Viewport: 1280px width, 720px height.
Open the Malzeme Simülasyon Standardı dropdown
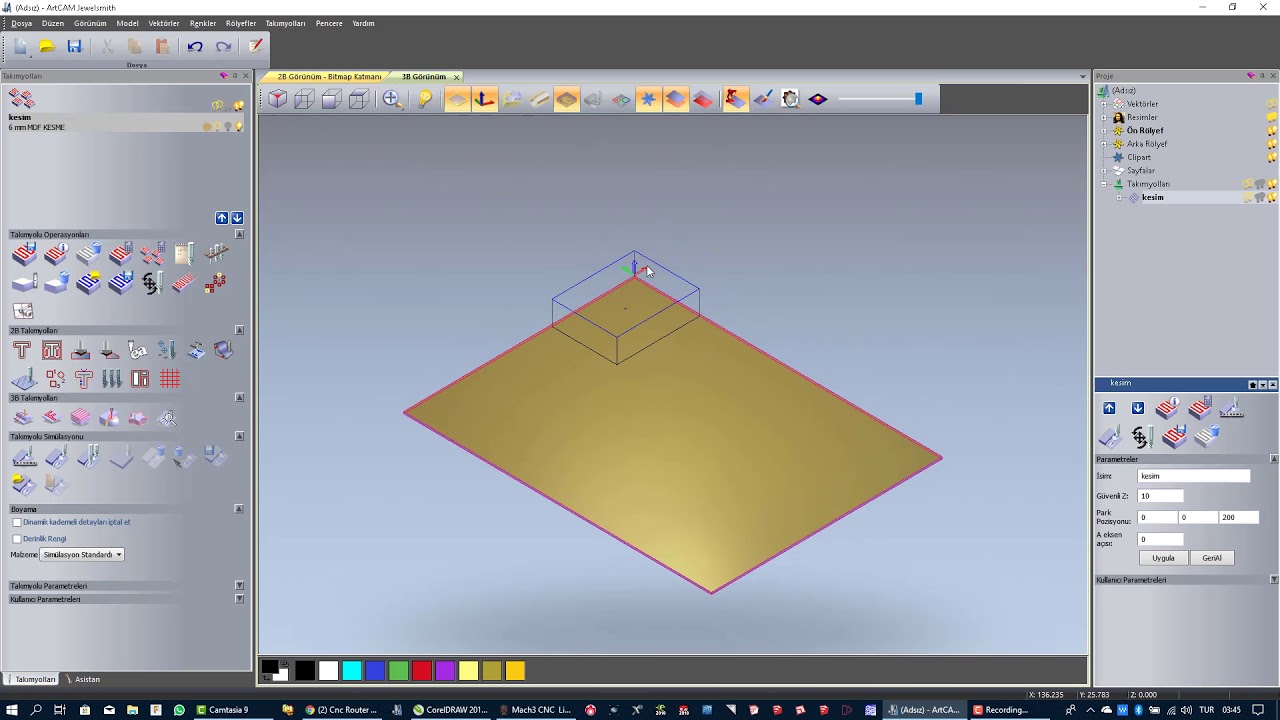82,554
